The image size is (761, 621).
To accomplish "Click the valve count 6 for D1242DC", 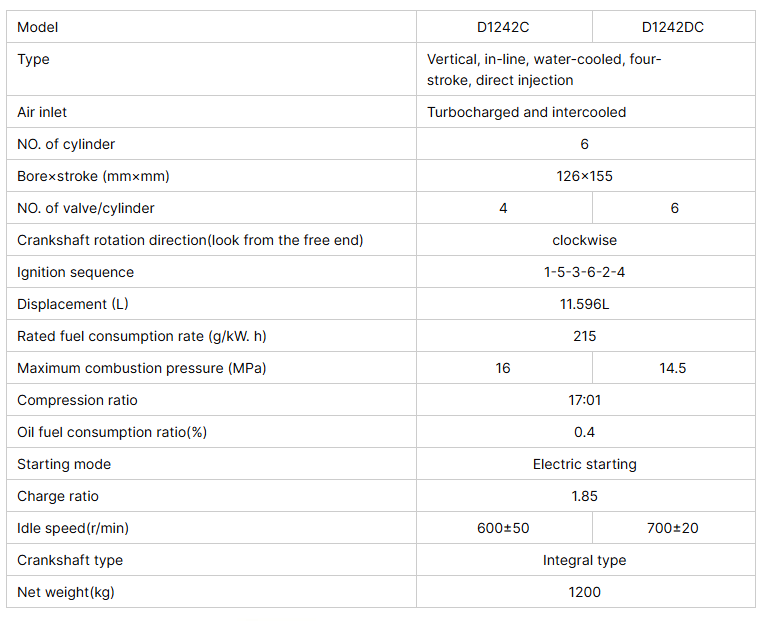I will pyautogui.click(x=674, y=208).
